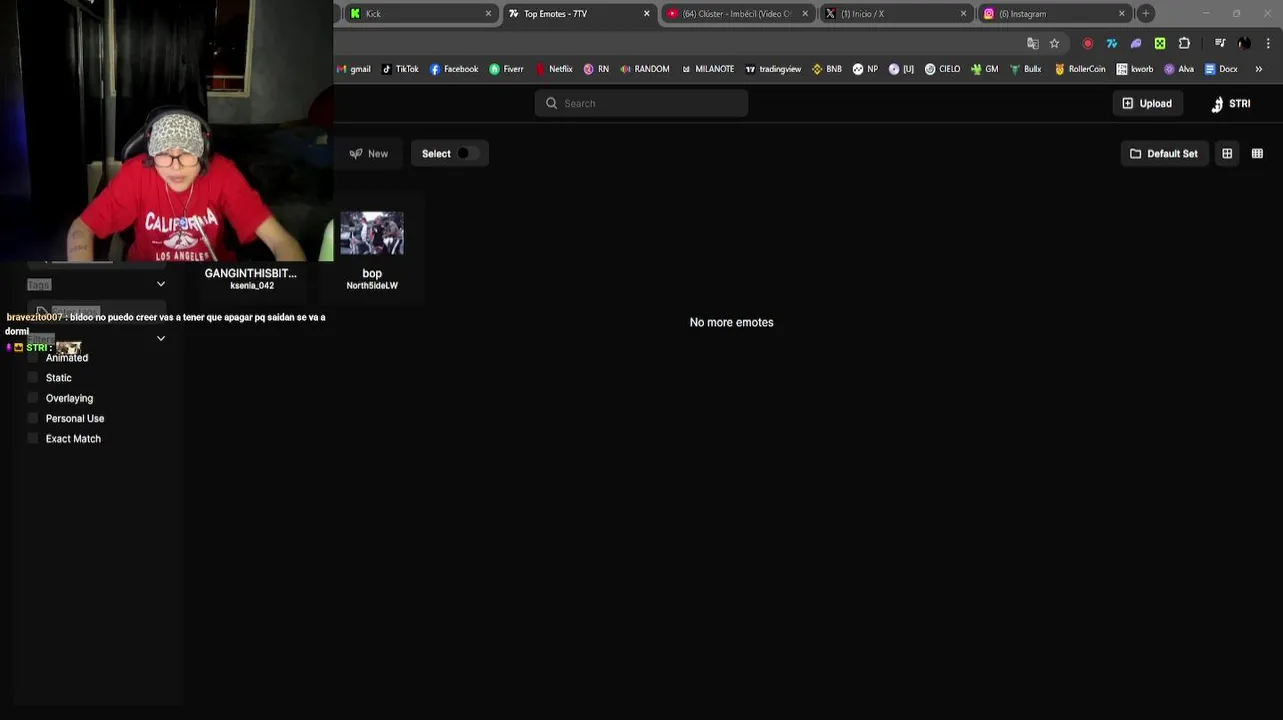The image size is (1283, 720).
Task: Close the Kick tab
Action: pyautogui.click(x=488, y=14)
